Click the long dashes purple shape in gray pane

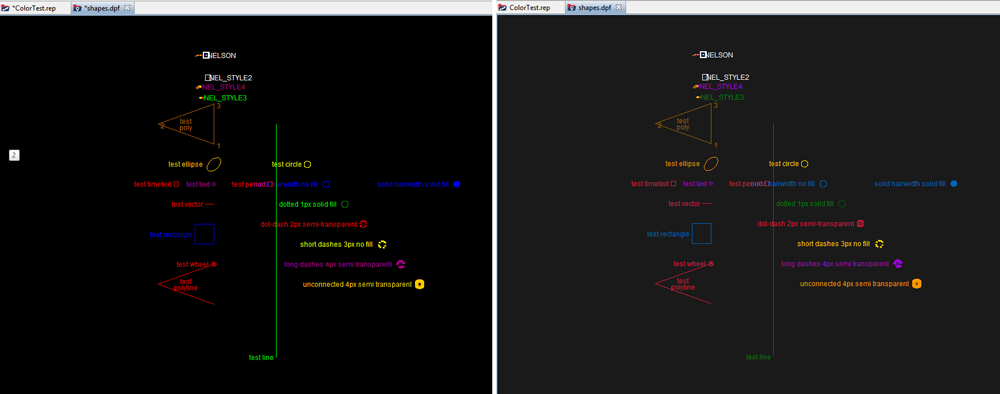point(898,263)
